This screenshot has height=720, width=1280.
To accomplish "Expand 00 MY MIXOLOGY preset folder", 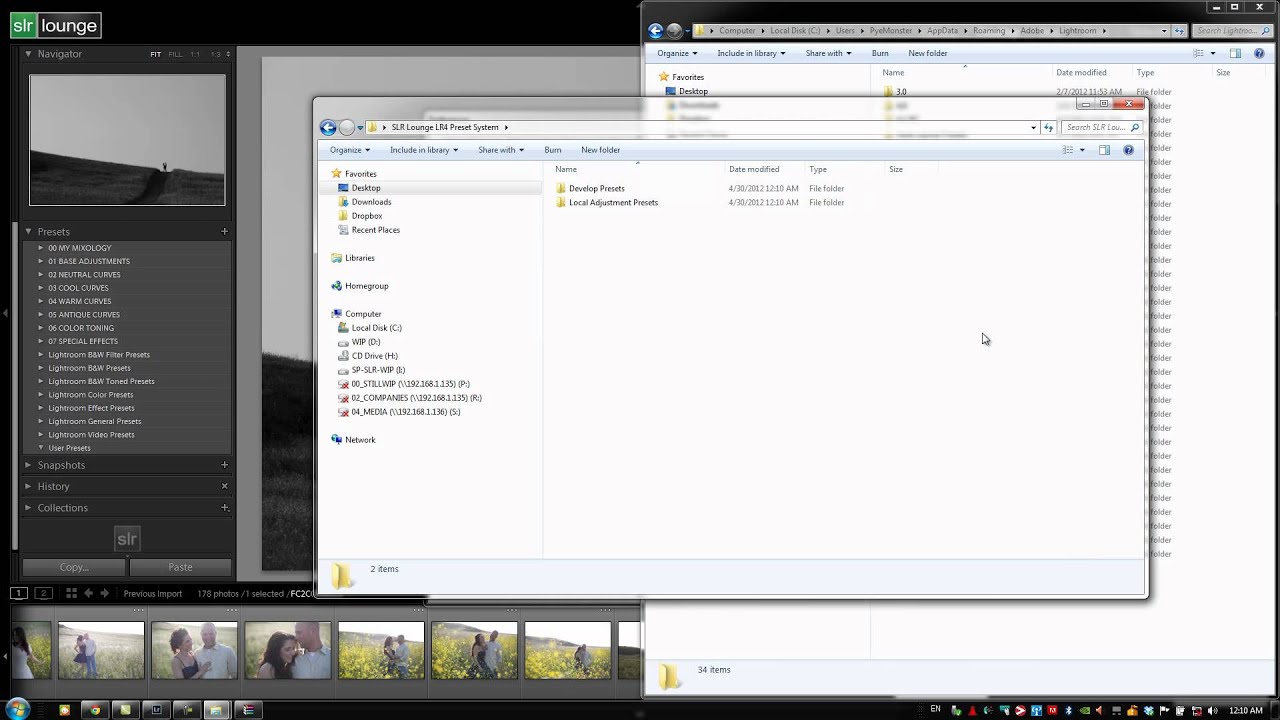I will tap(41, 248).
